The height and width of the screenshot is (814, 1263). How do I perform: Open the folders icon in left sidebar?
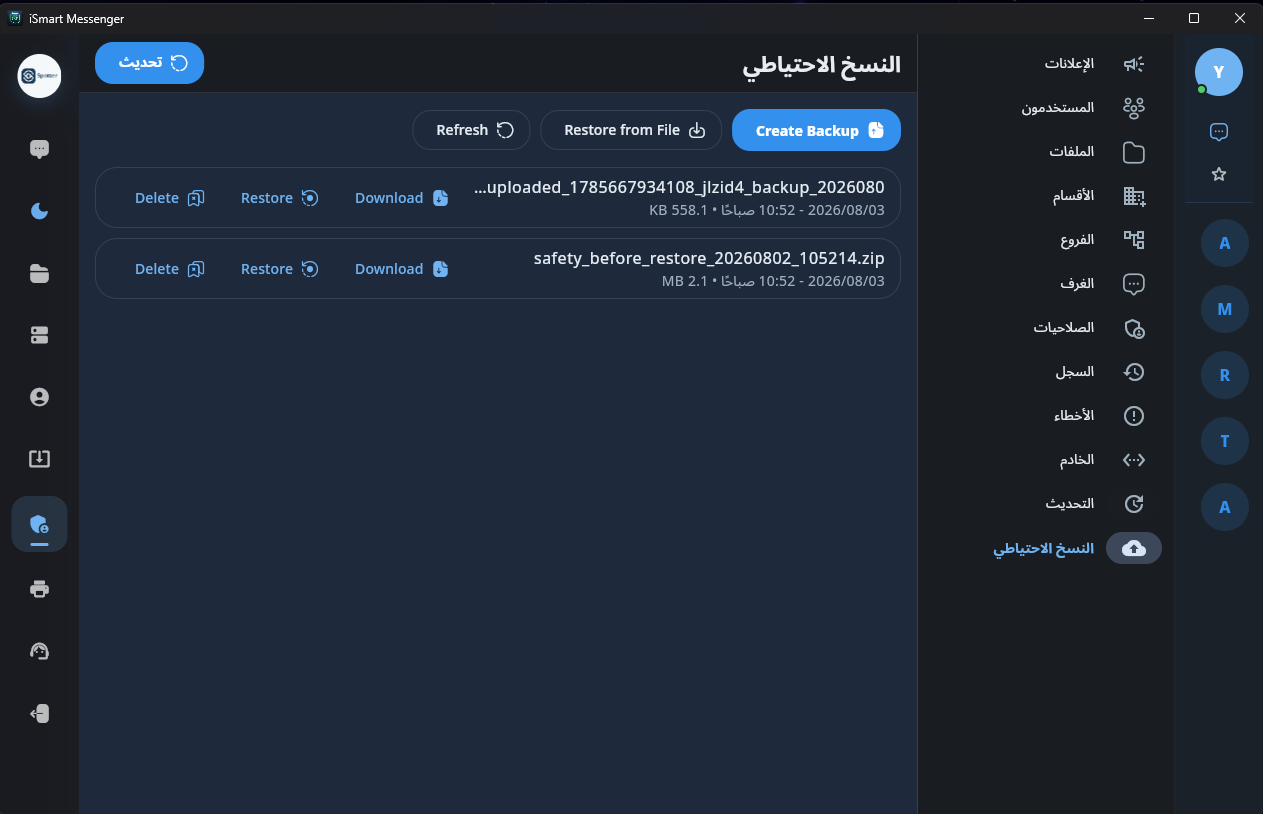click(39, 273)
